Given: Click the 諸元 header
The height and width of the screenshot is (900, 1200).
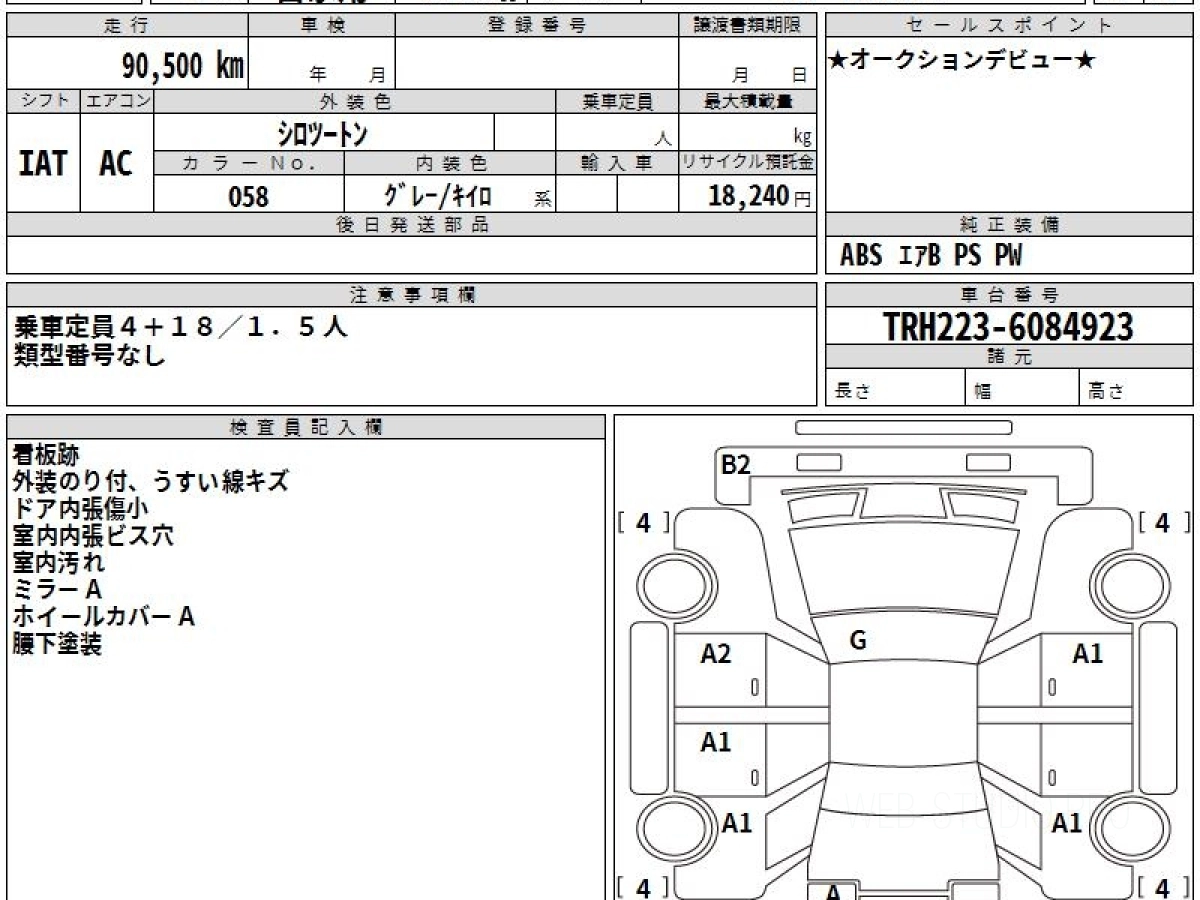Looking at the screenshot, I should 1010,357.
